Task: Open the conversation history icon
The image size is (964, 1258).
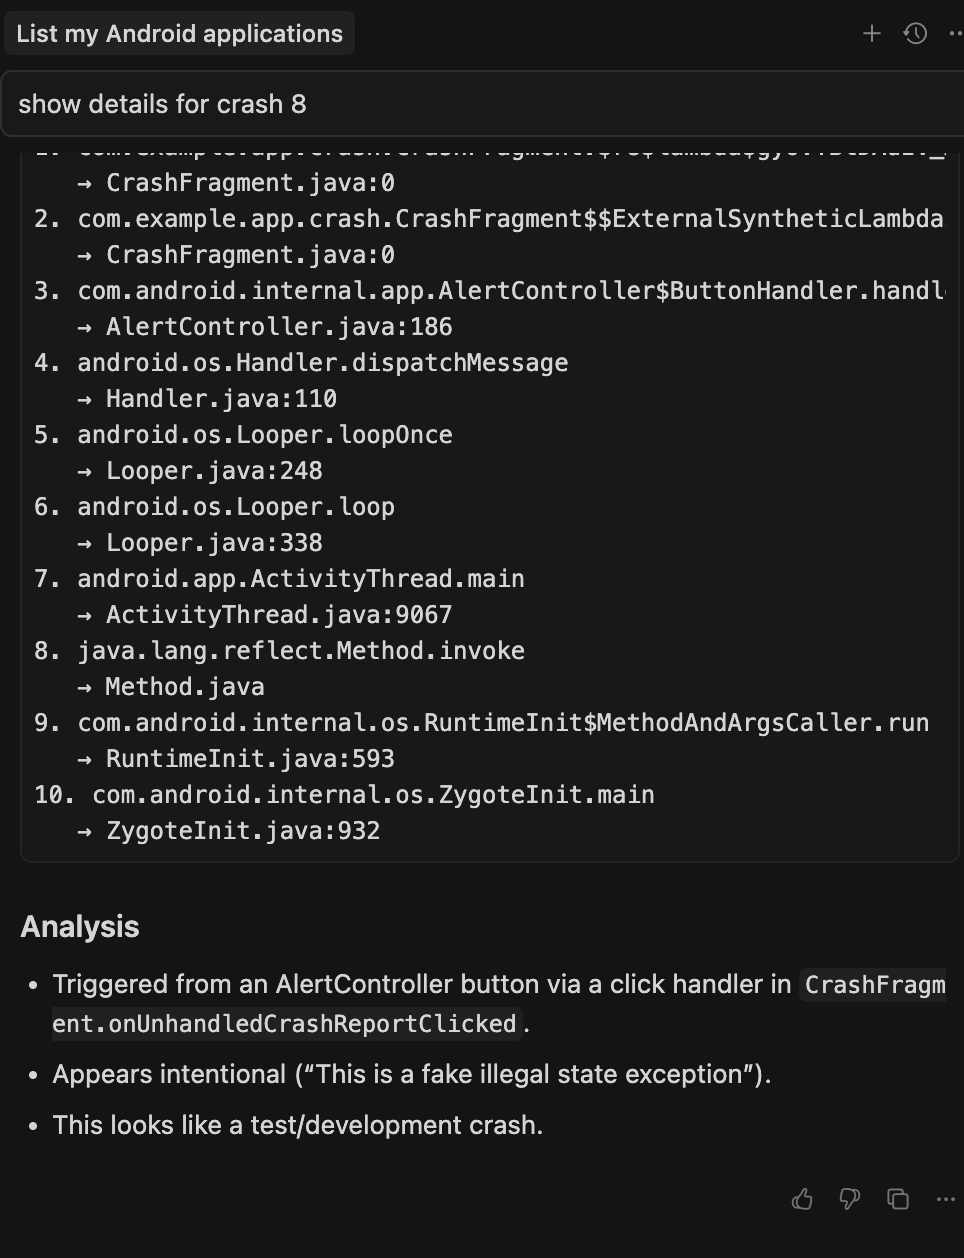Action: pos(915,33)
